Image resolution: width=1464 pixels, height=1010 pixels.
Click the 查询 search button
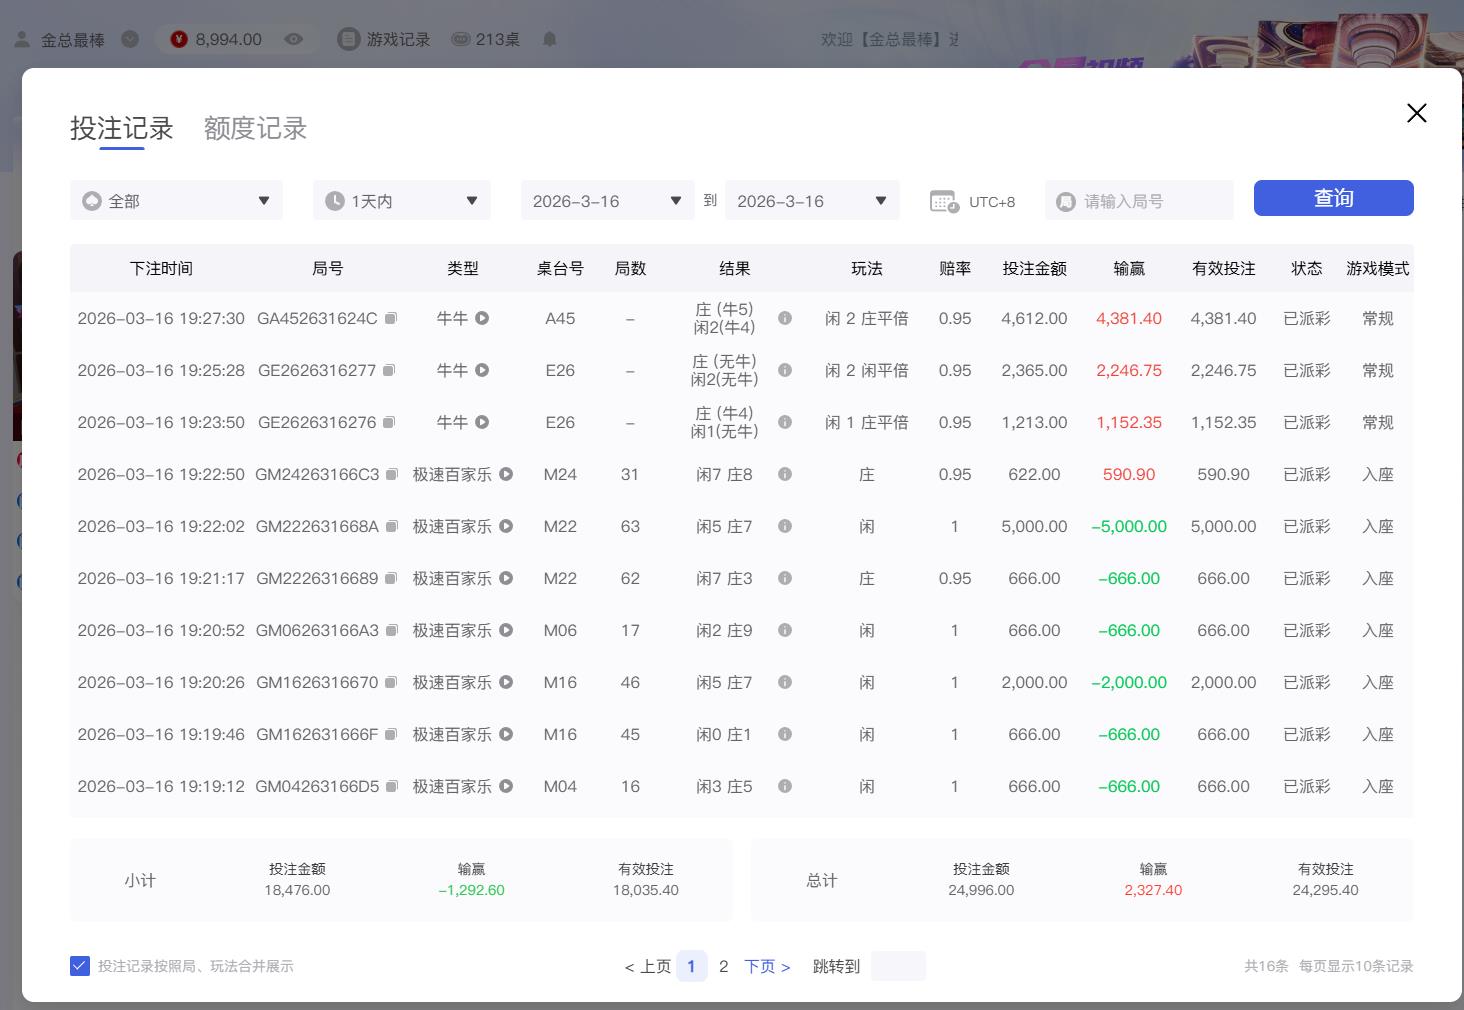1333,197
